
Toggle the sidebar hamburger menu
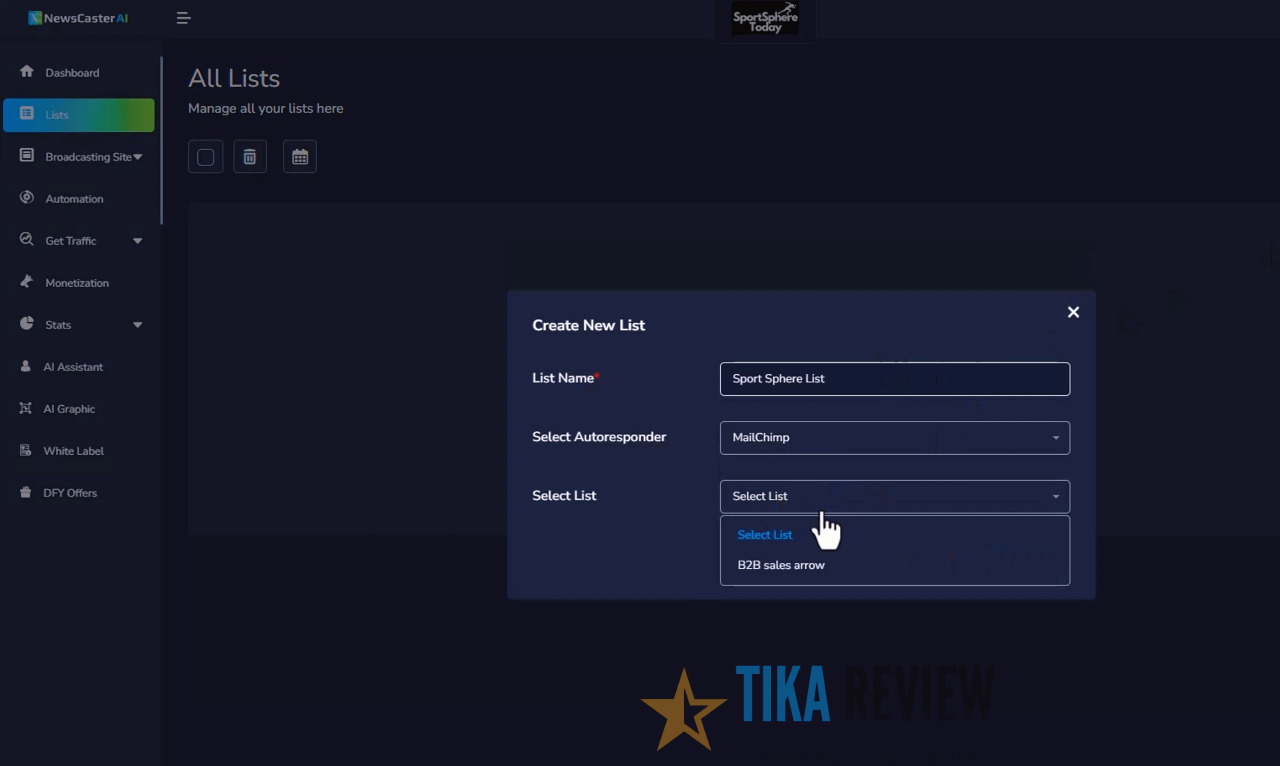(x=183, y=18)
